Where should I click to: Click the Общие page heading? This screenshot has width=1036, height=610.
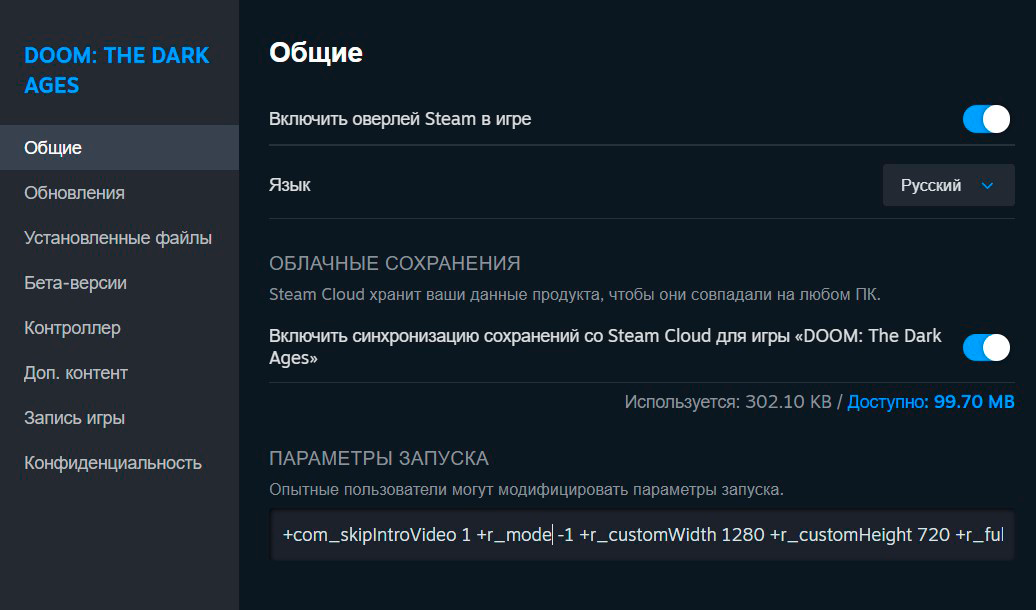coord(316,53)
